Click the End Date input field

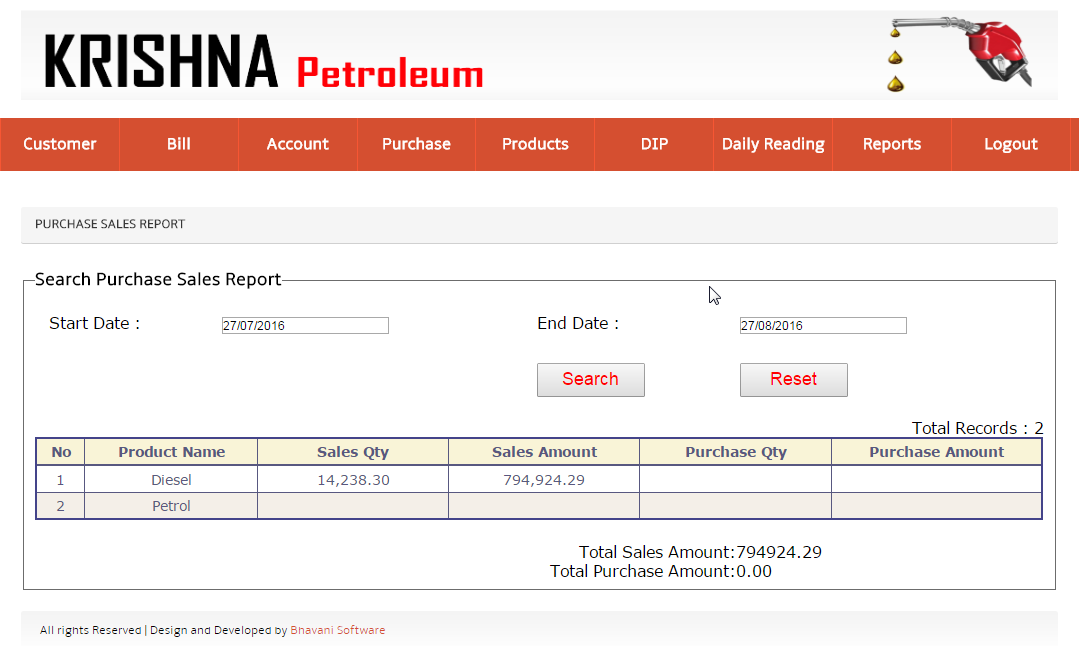[823, 325]
